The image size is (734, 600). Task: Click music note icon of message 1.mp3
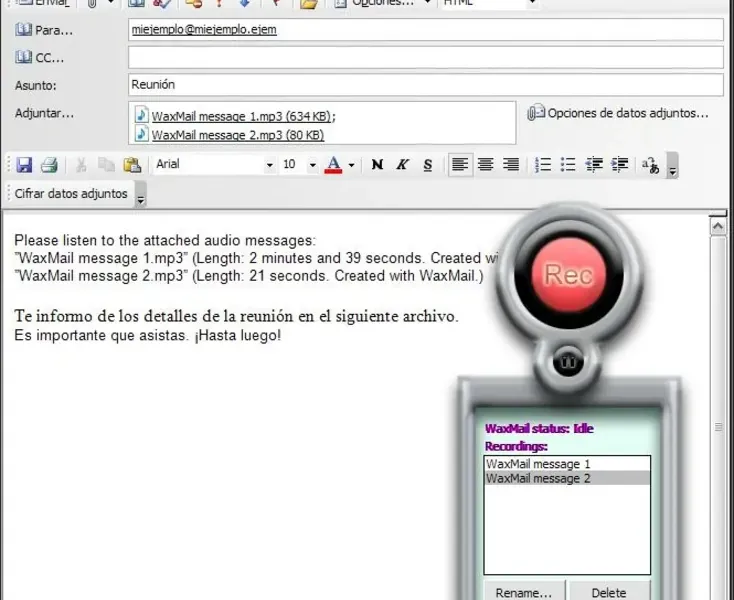click(141, 115)
